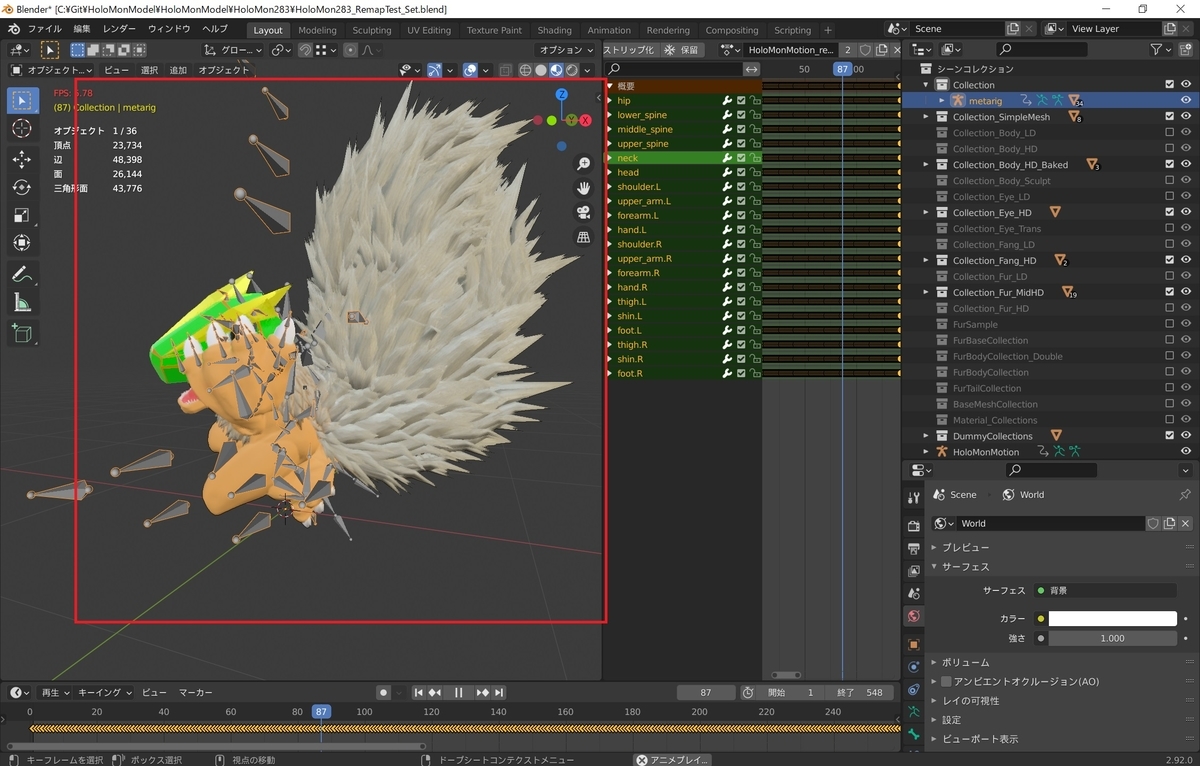
Task: Activate the Transform tool
Action: [22, 243]
